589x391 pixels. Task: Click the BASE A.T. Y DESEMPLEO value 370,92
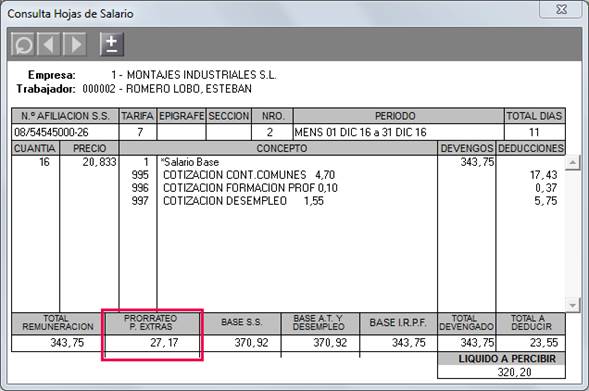(330, 343)
